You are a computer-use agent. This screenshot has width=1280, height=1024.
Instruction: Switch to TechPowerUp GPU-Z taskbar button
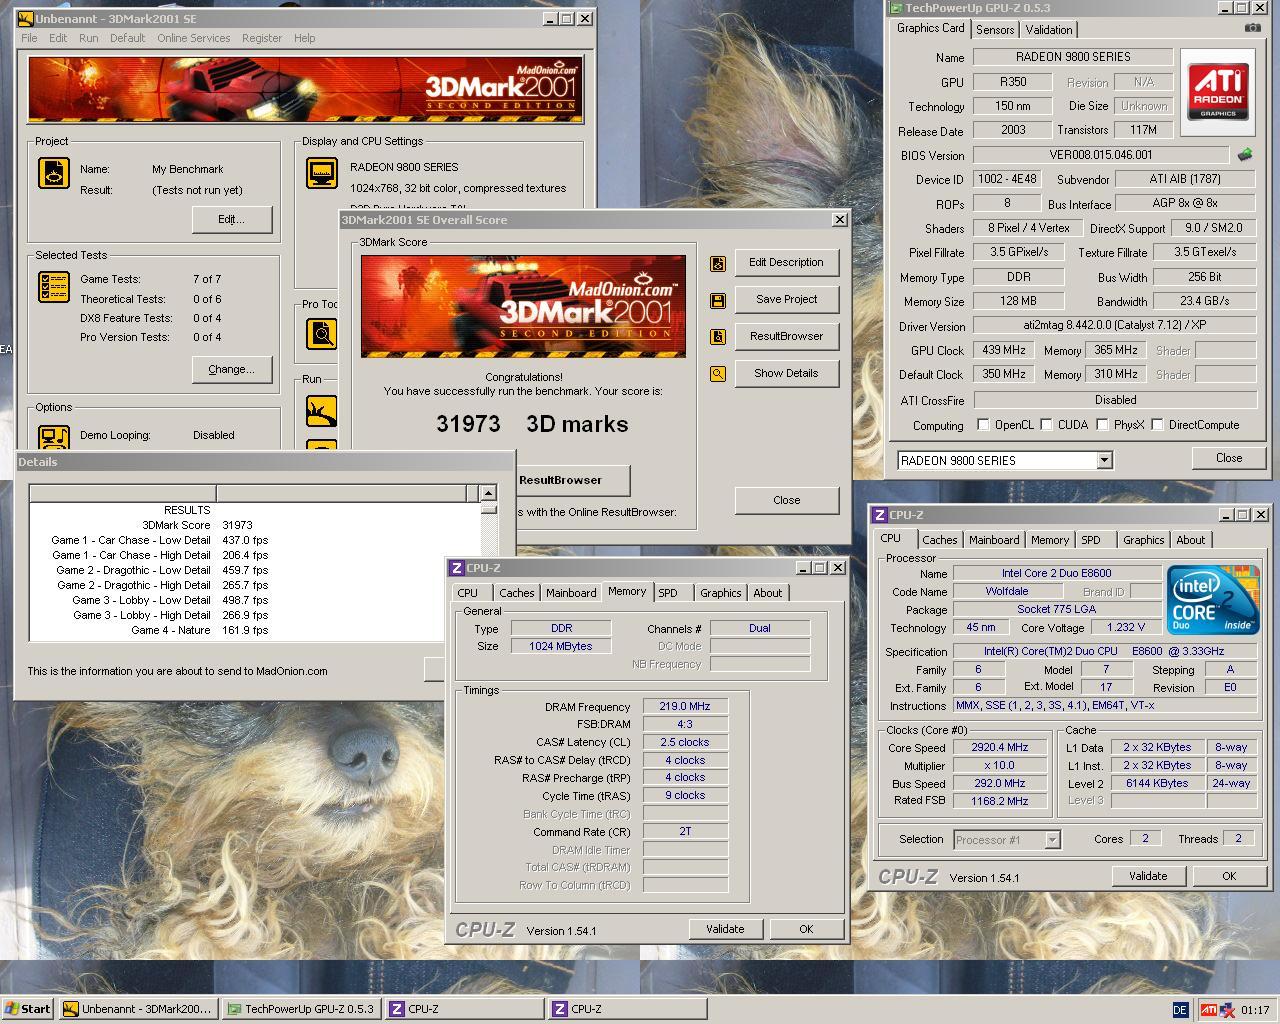pyautogui.click(x=301, y=1009)
